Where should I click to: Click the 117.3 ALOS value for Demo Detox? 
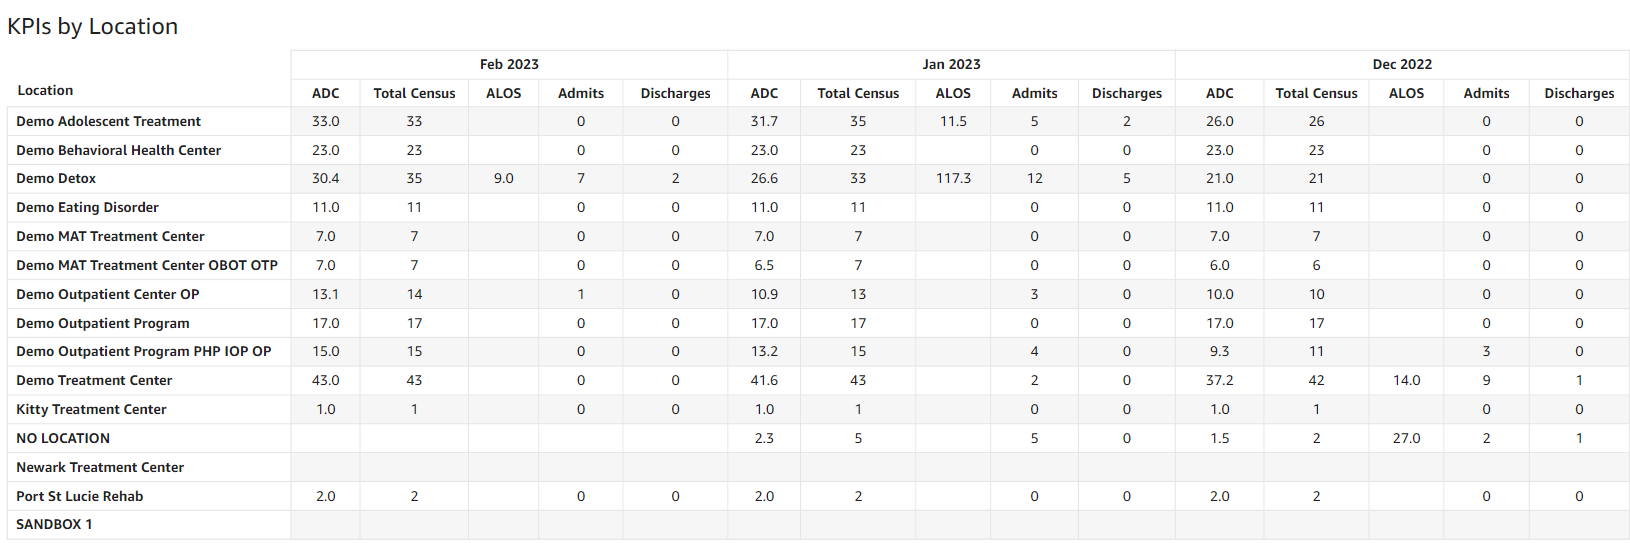953,178
